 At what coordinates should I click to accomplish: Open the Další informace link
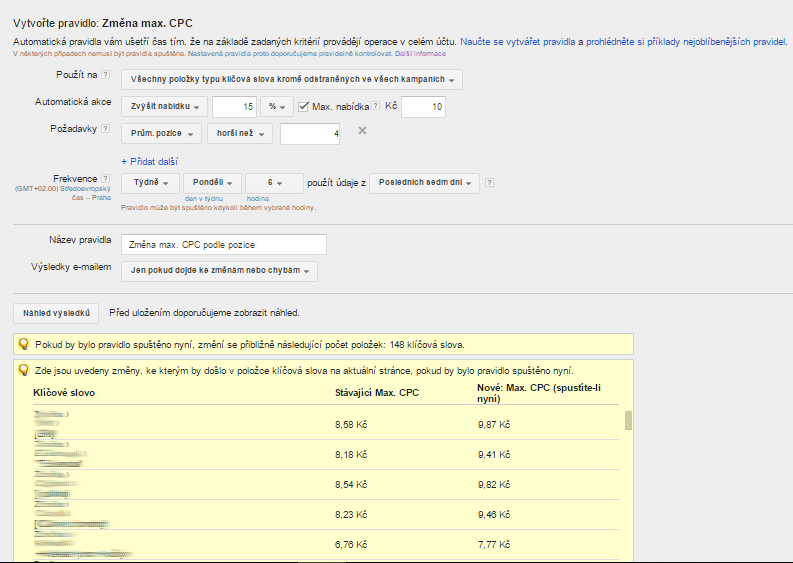point(420,54)
